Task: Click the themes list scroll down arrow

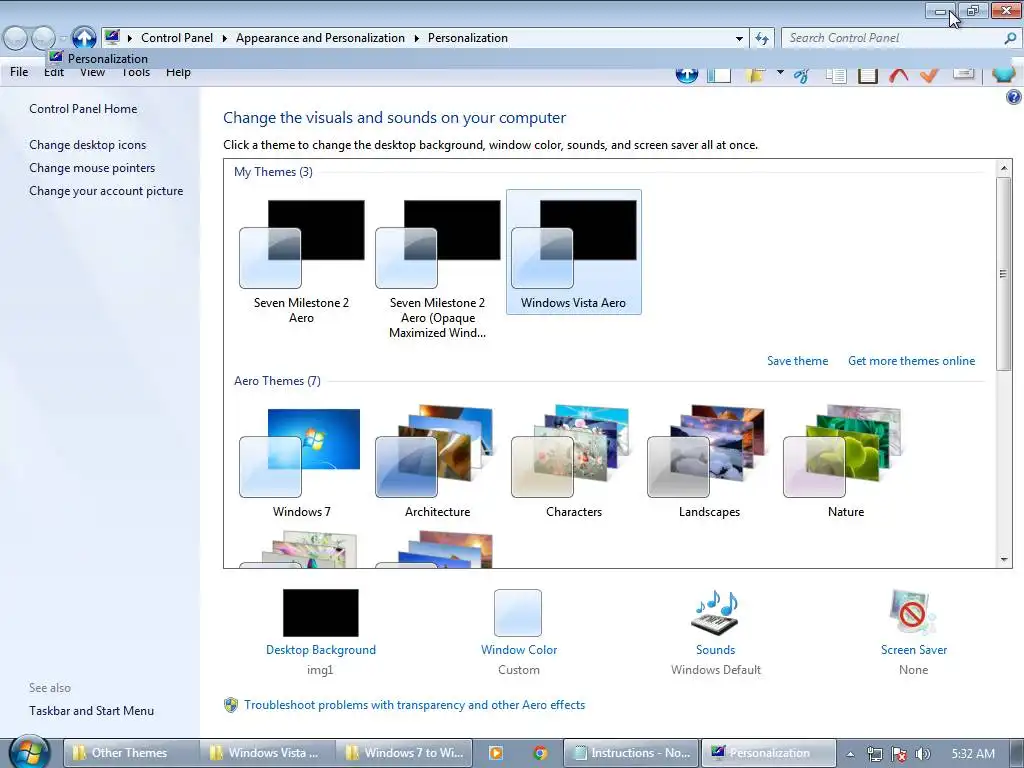Action: pos(1004,559)
